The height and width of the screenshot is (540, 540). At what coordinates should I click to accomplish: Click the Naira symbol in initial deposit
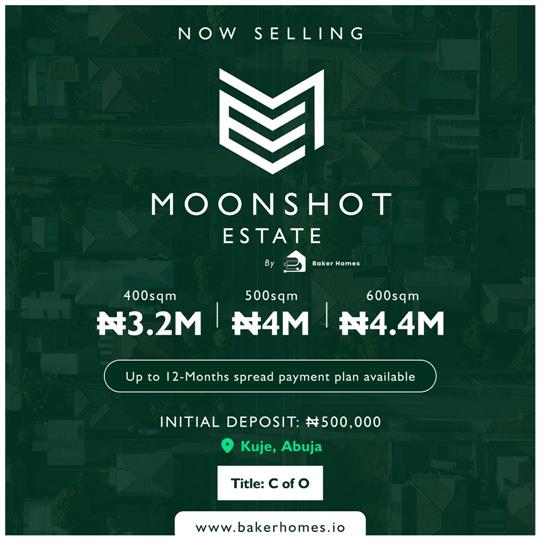[x=313, y=422]
